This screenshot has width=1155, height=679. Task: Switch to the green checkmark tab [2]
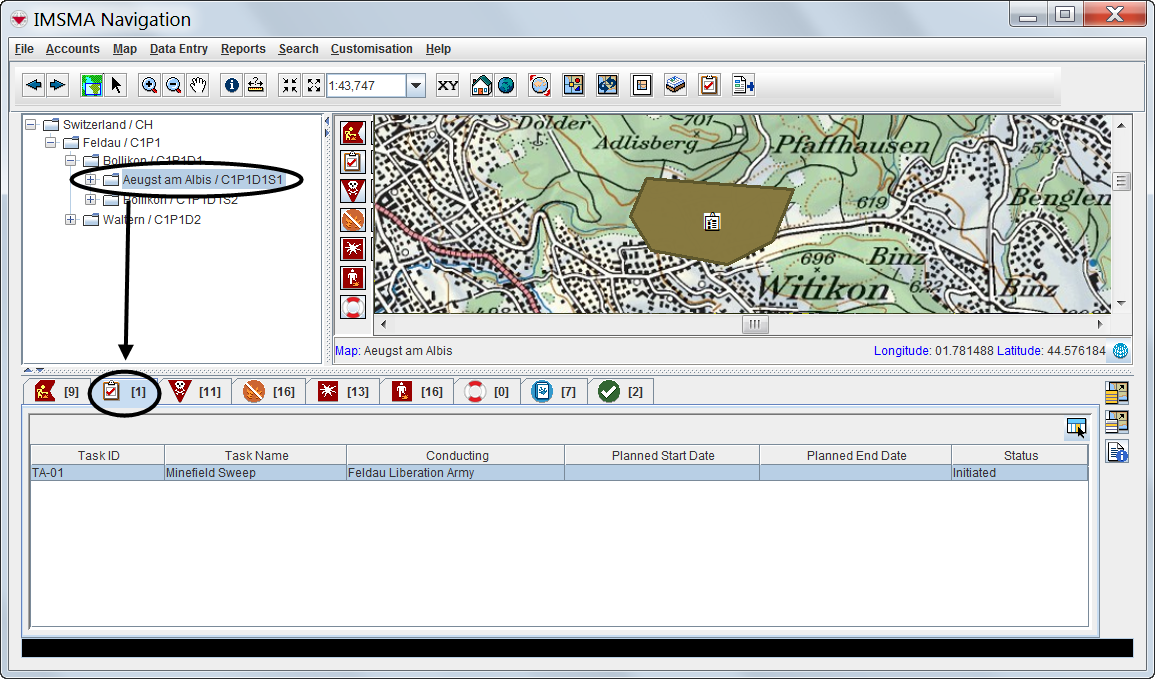(x=621, y=392)
